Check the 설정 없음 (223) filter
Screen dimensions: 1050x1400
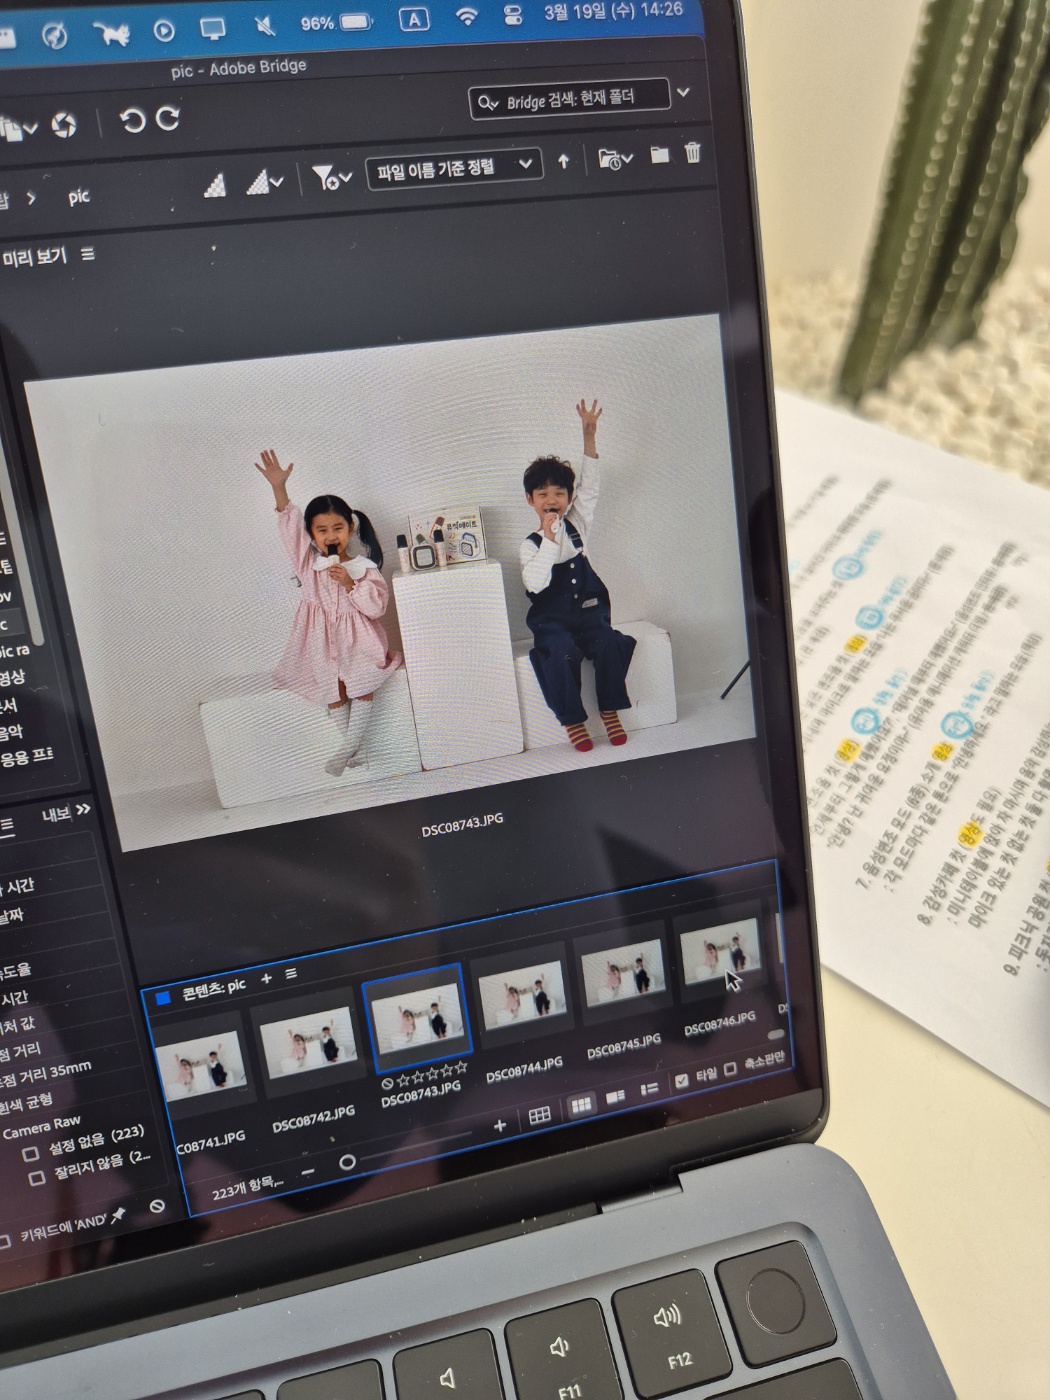tap(31, 1154)
